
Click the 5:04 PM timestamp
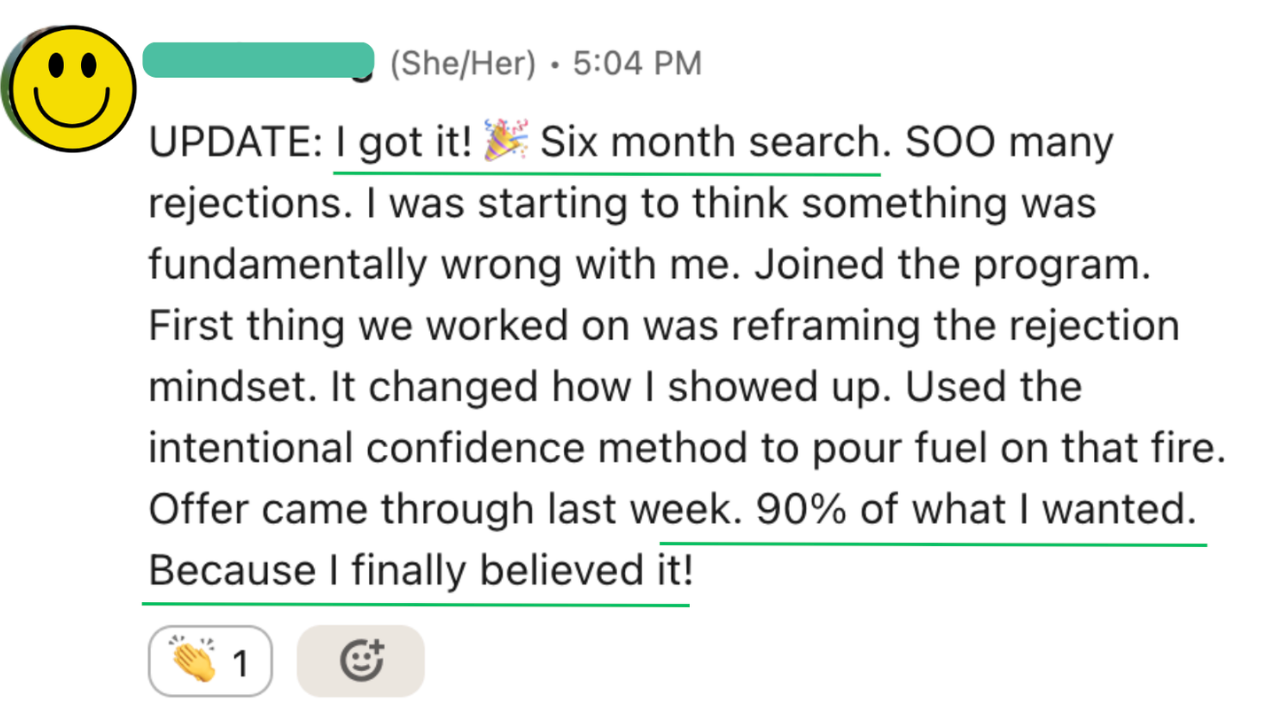(637, 64)
